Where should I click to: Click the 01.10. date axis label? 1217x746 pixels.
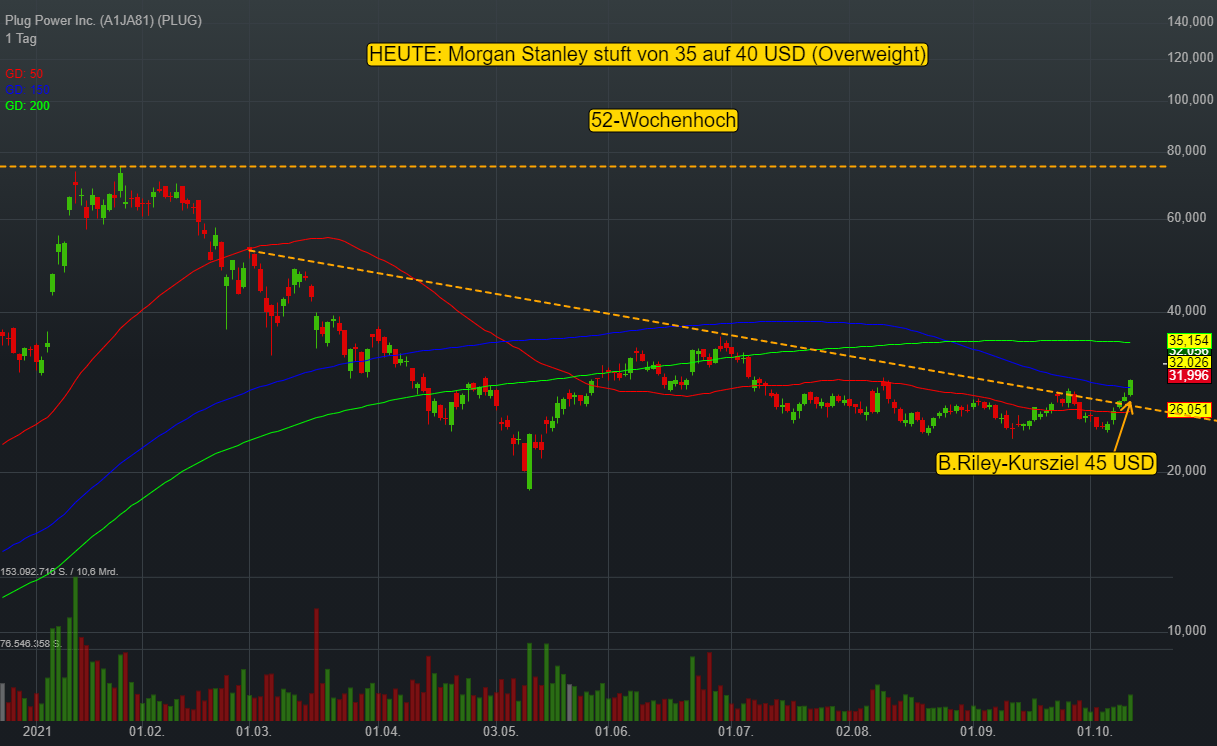pos(1095,732)
